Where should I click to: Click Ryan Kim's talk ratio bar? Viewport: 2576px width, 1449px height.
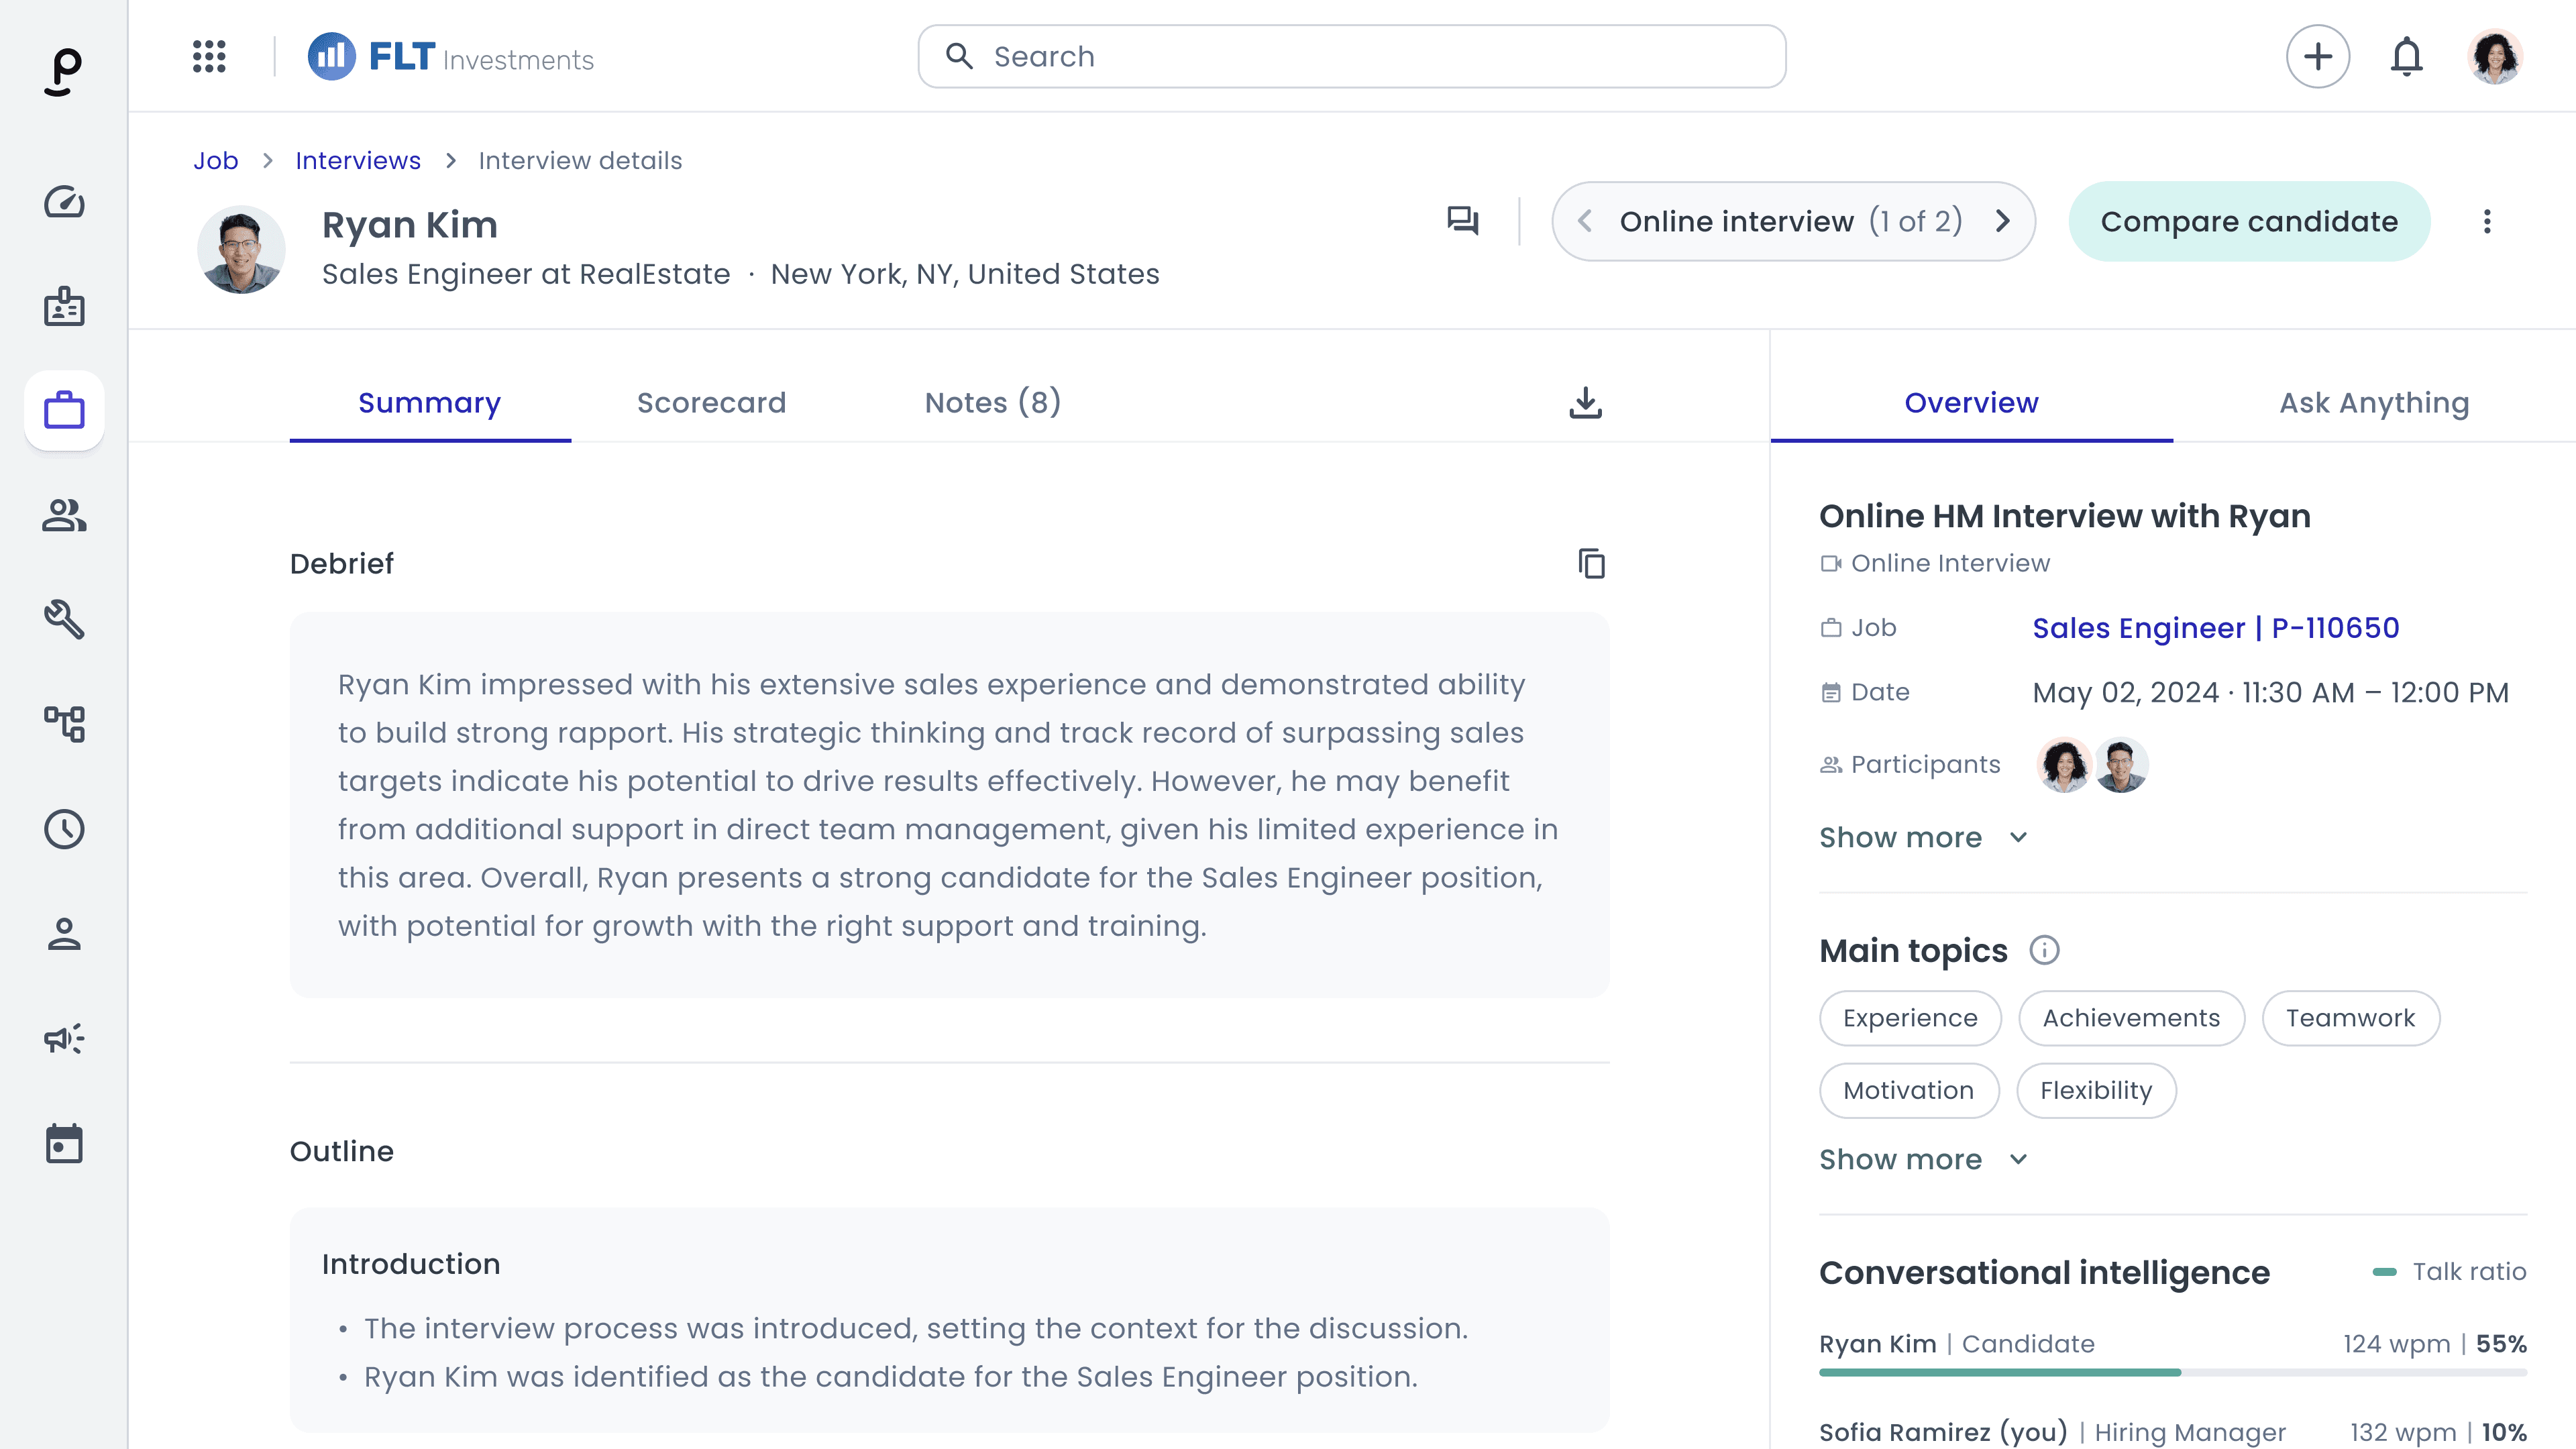pyautogui.click(x=2000, y=1373)
